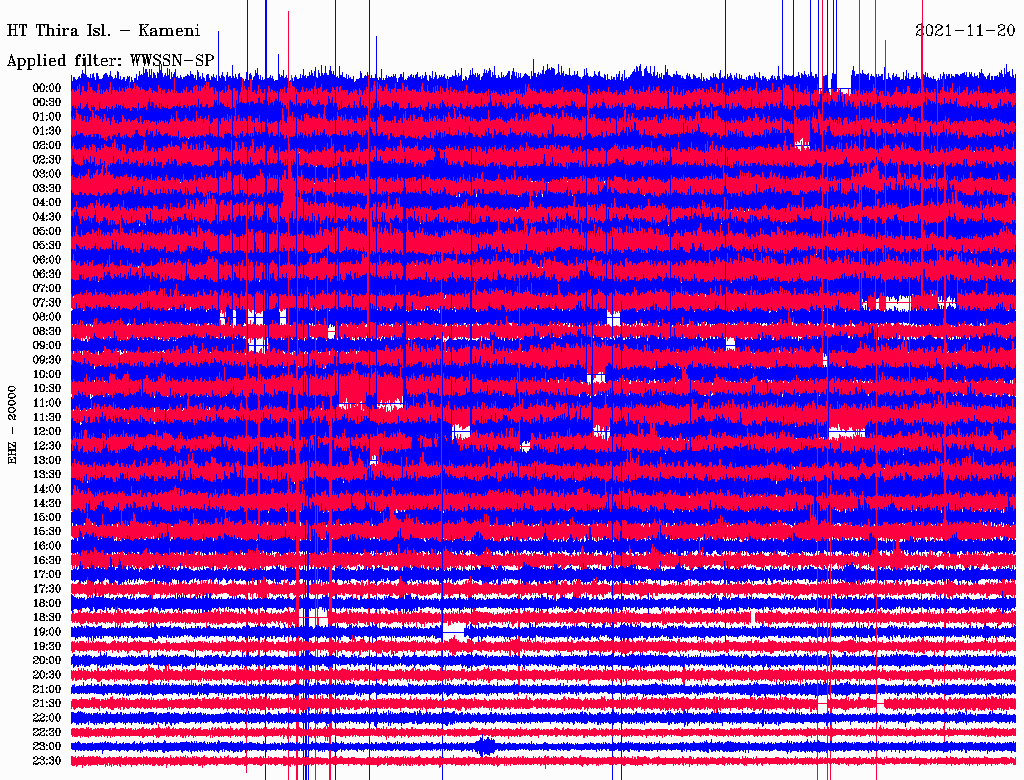Select the 09:30 time label
Viewport: 1024px width, 780px height.
click(46, 360)
